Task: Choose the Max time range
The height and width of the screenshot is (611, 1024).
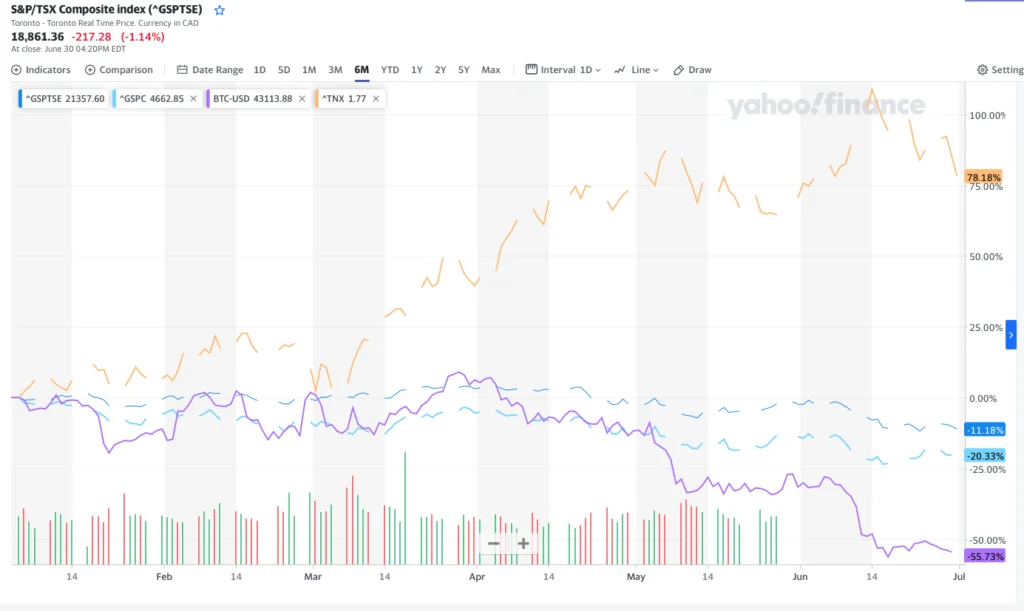Action: (x=490, y=70)
